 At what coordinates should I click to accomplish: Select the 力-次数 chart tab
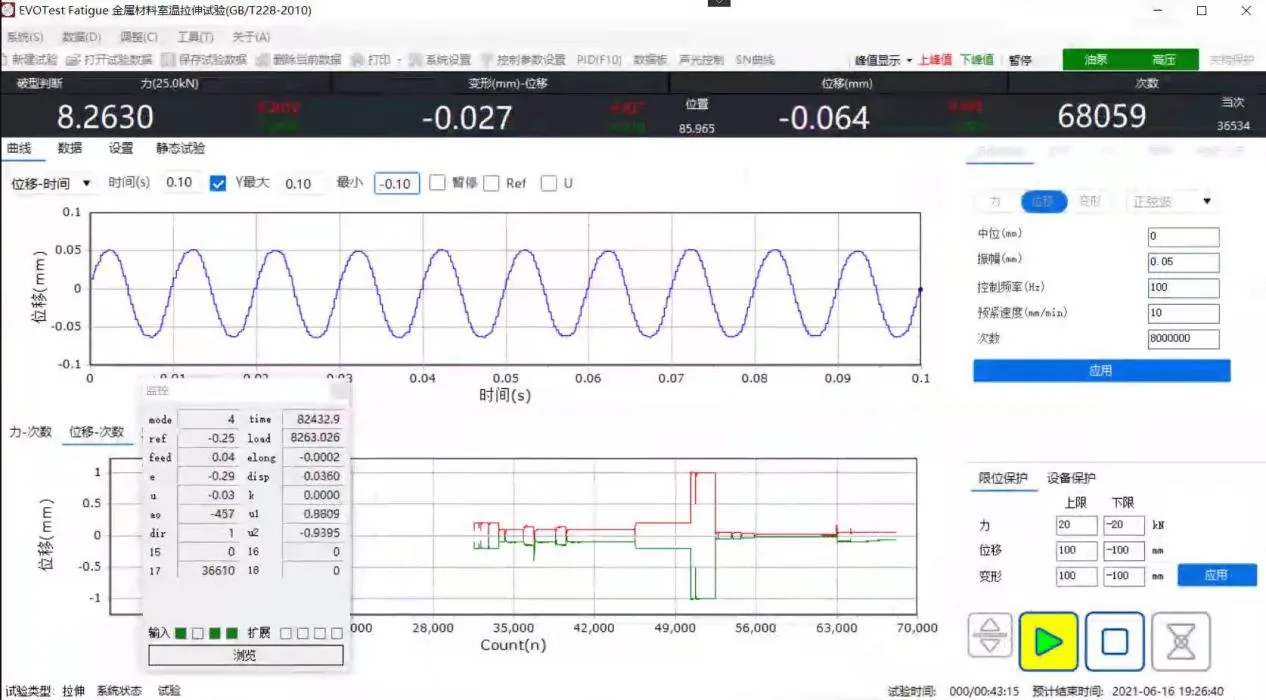pos(30,432)
